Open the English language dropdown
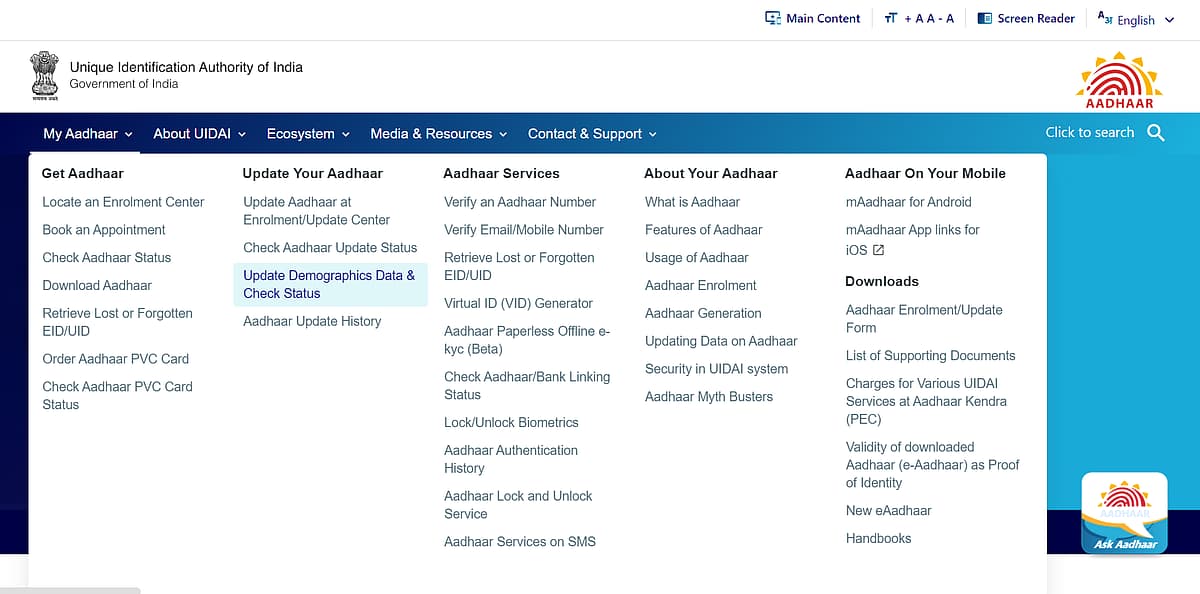The width and height of the screenshot is (1200, 594). click(x=1136, y=19)
